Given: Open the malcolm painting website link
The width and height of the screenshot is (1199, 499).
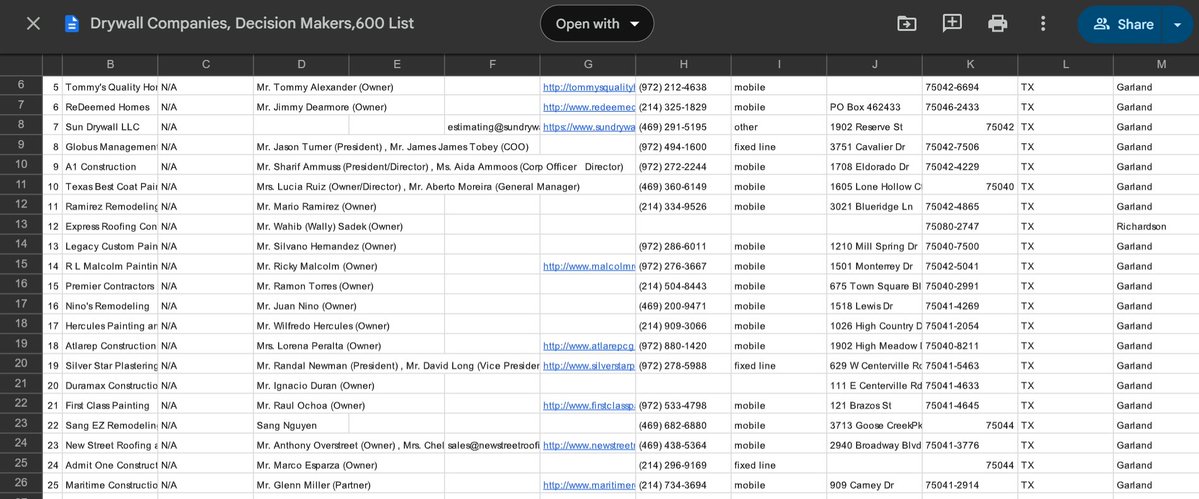Looking at the screenshot, I should pyautogui.click(x=589, y=266).
